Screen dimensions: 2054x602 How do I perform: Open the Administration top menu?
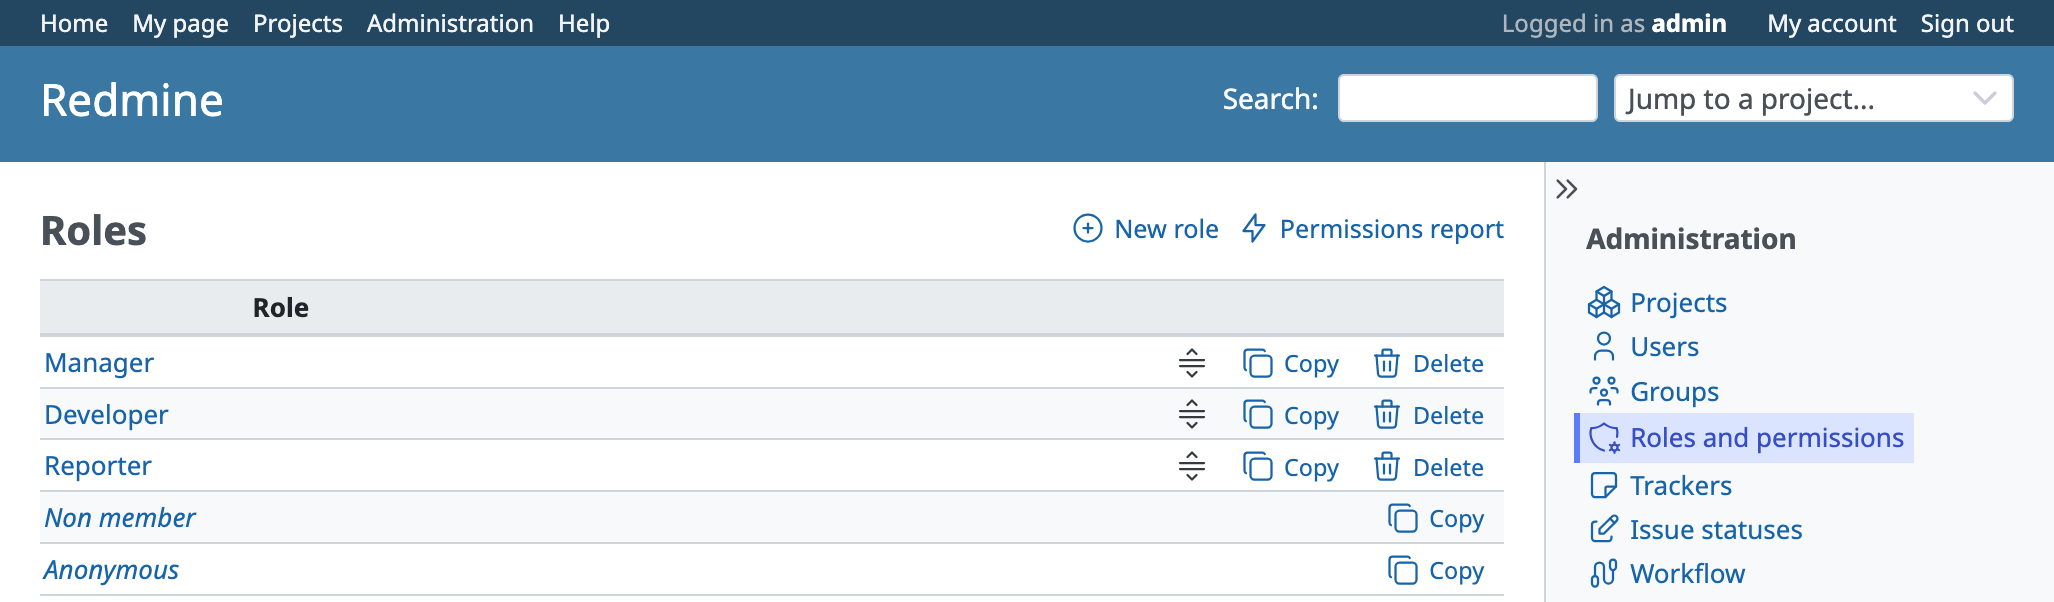(x=449, y=23)
